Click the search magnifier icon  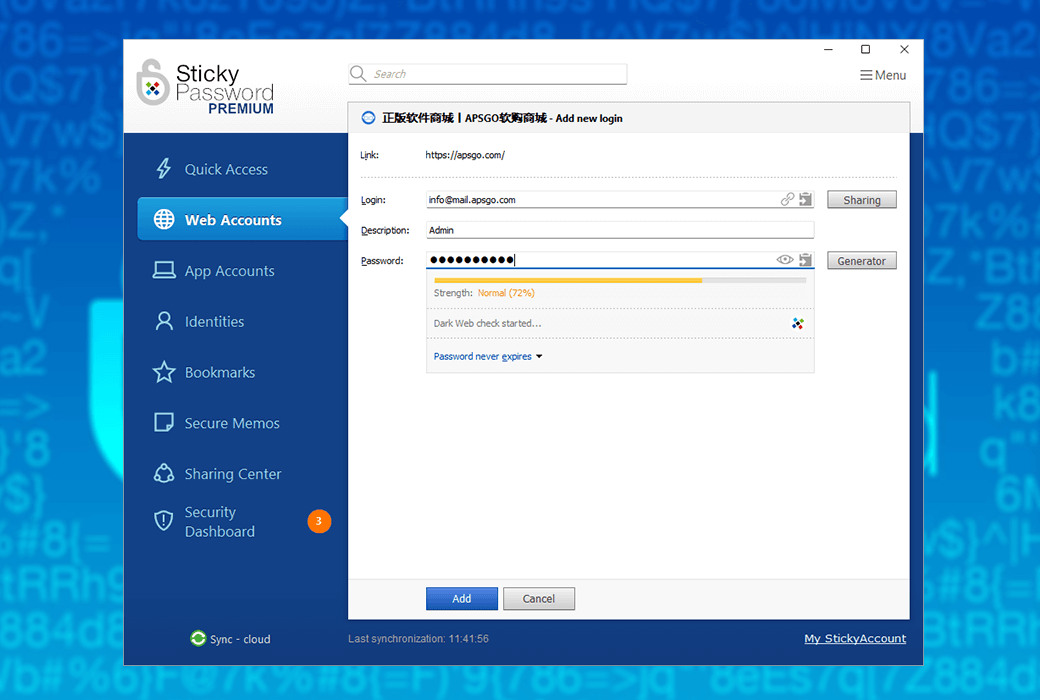click(358, 74)
